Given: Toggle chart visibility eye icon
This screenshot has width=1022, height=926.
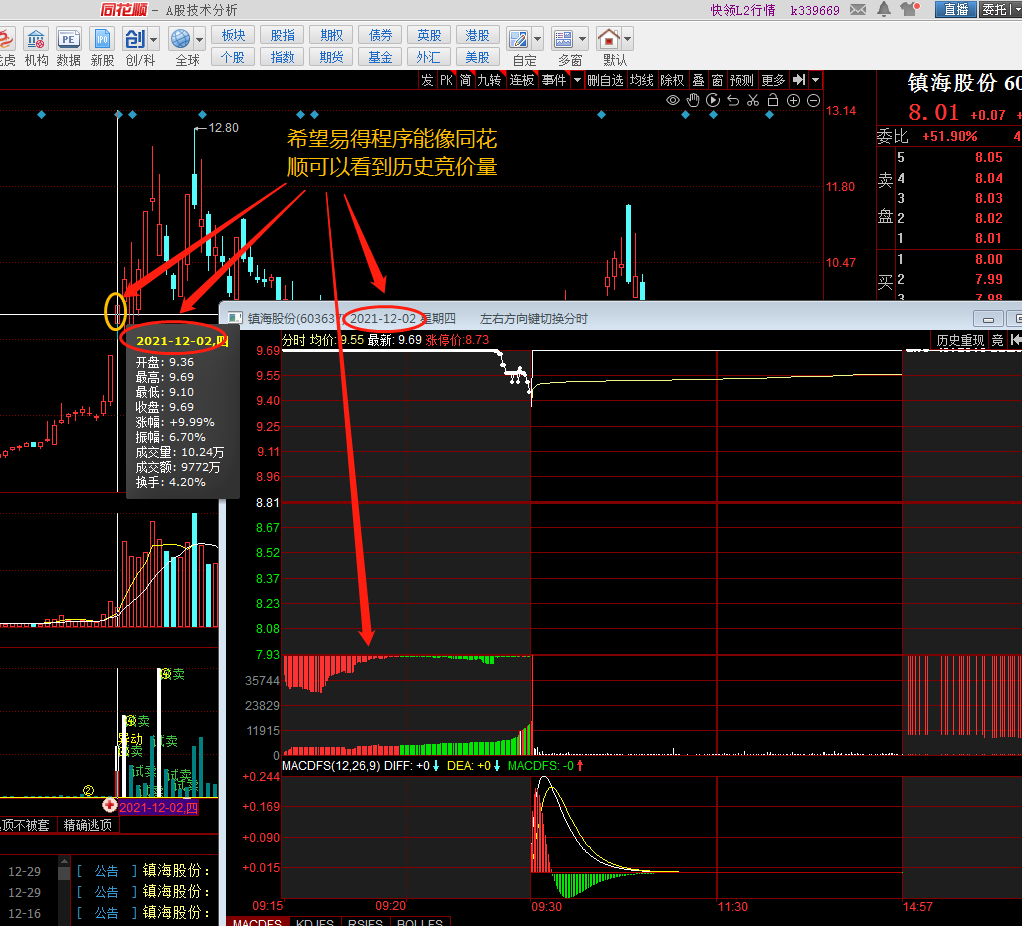Looking at the screenshot, I should (673, 100).
